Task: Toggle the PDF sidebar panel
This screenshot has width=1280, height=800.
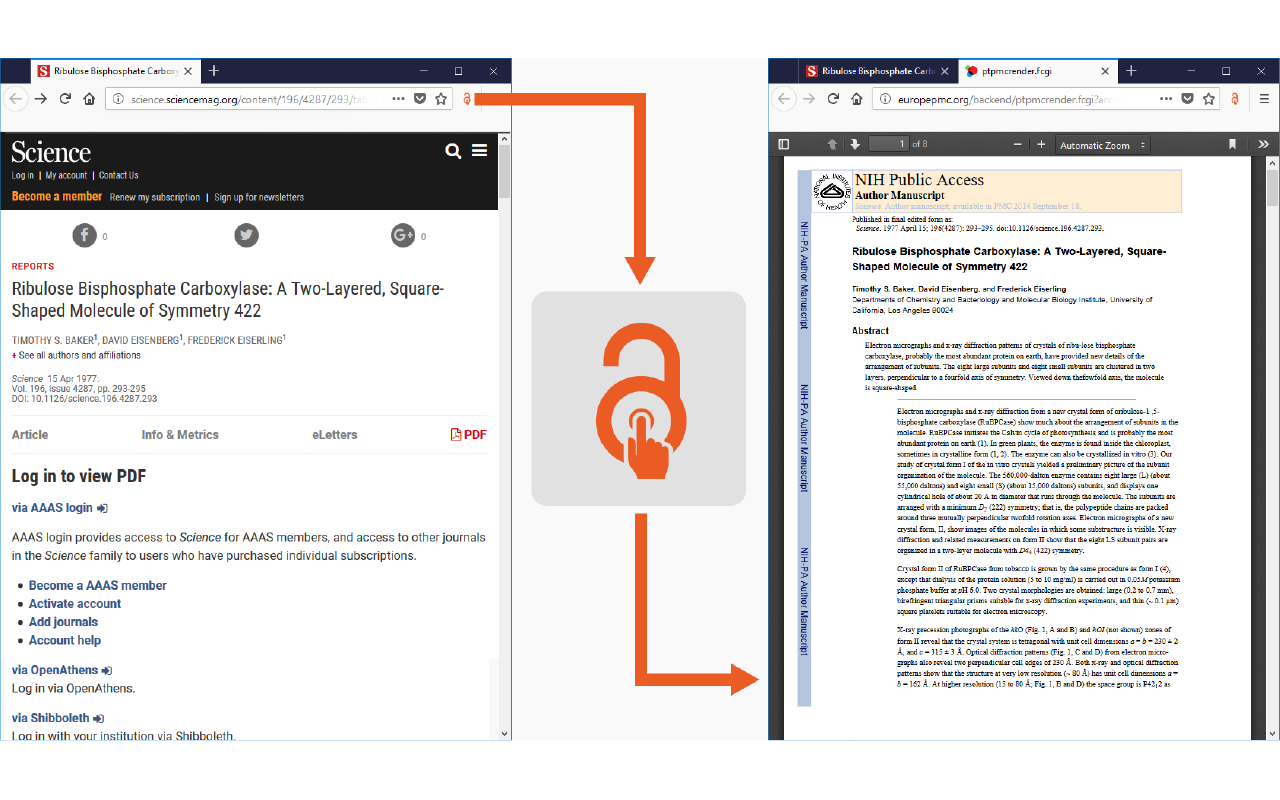Action: [x=783, y=144]
